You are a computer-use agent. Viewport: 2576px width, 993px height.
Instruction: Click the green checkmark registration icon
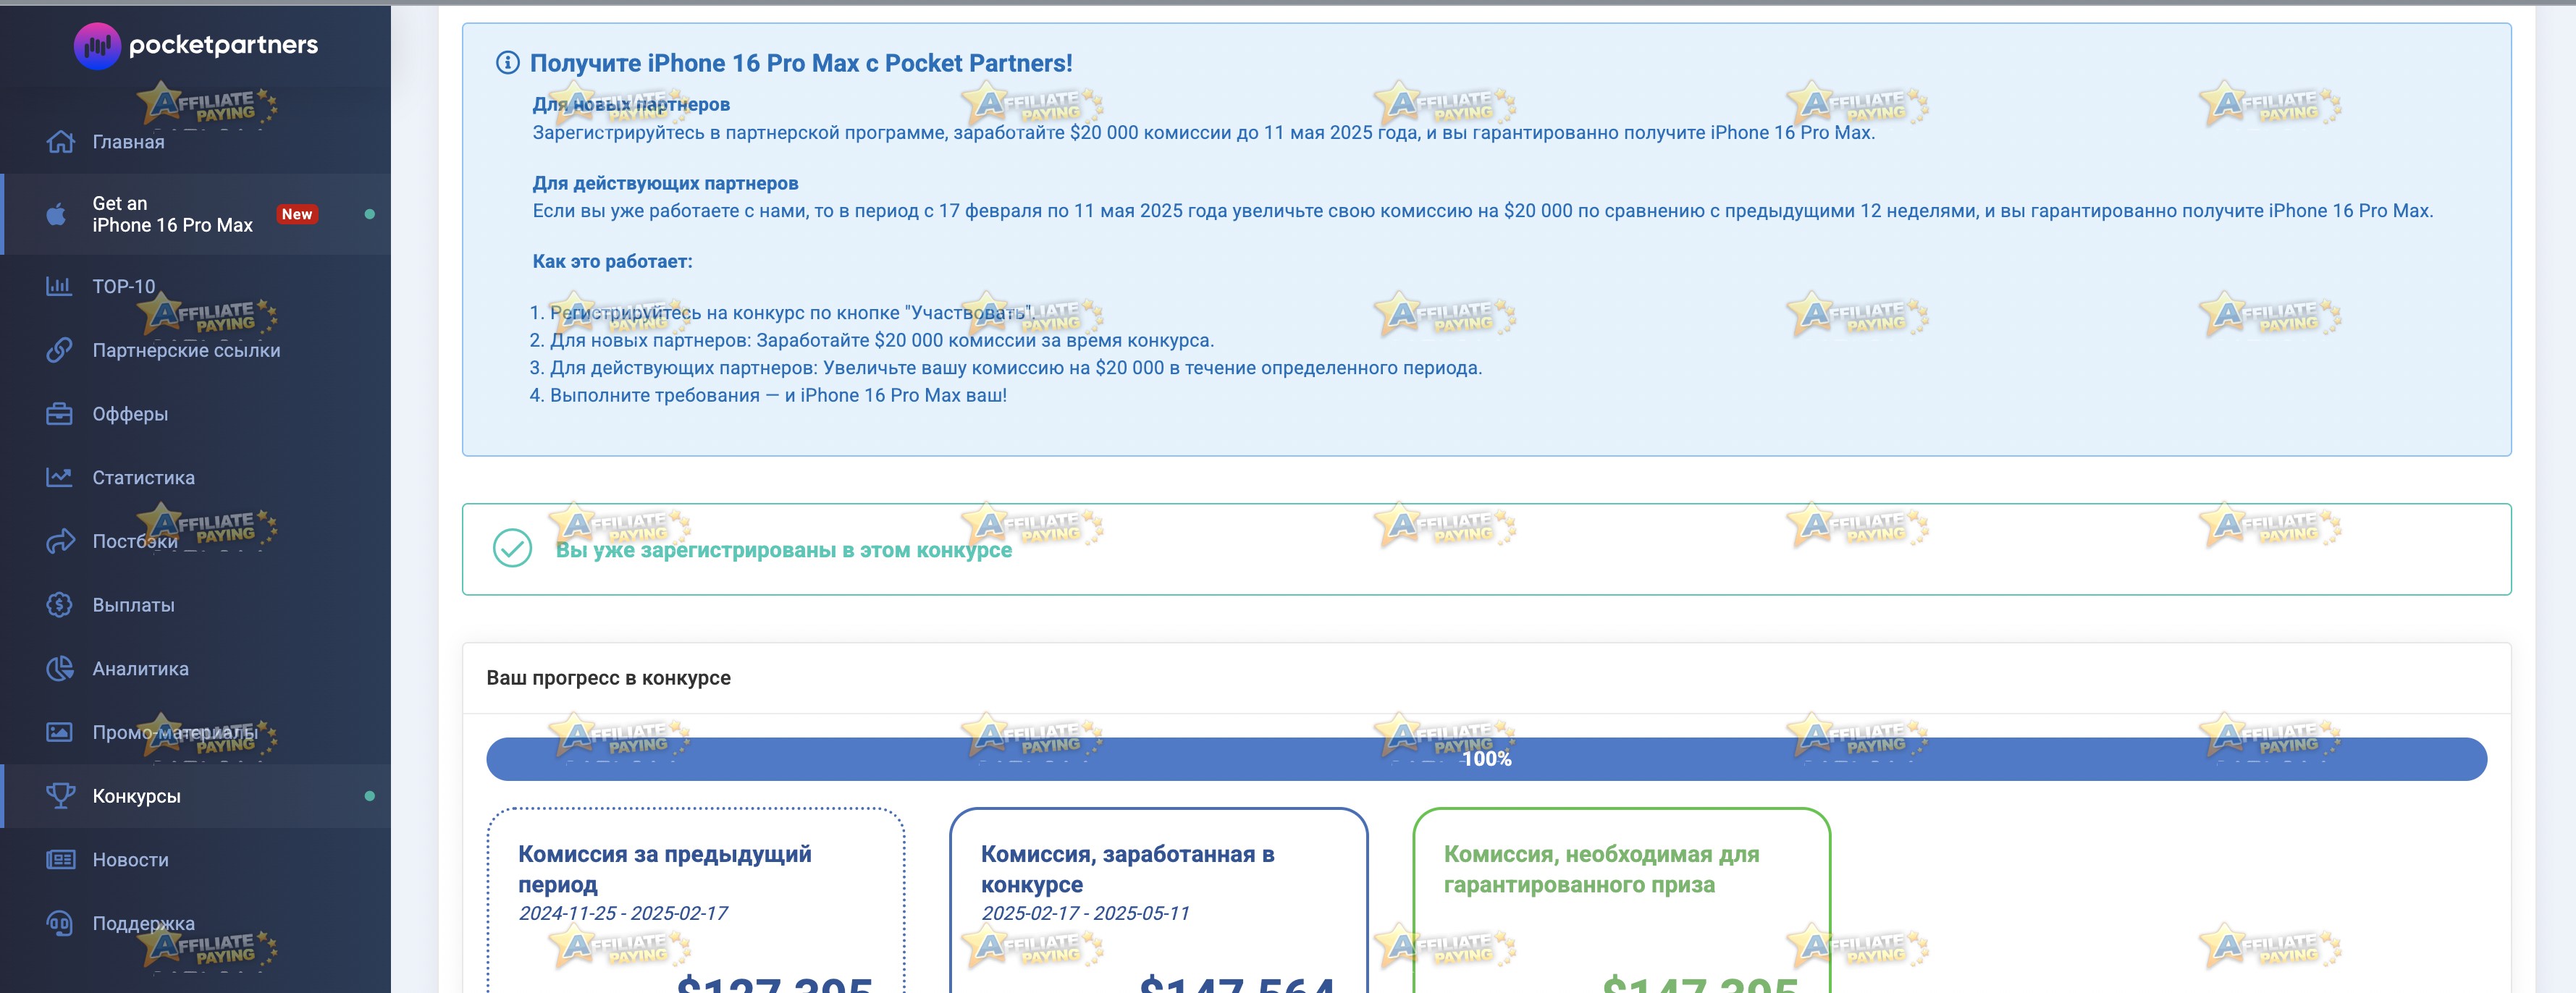512,548
